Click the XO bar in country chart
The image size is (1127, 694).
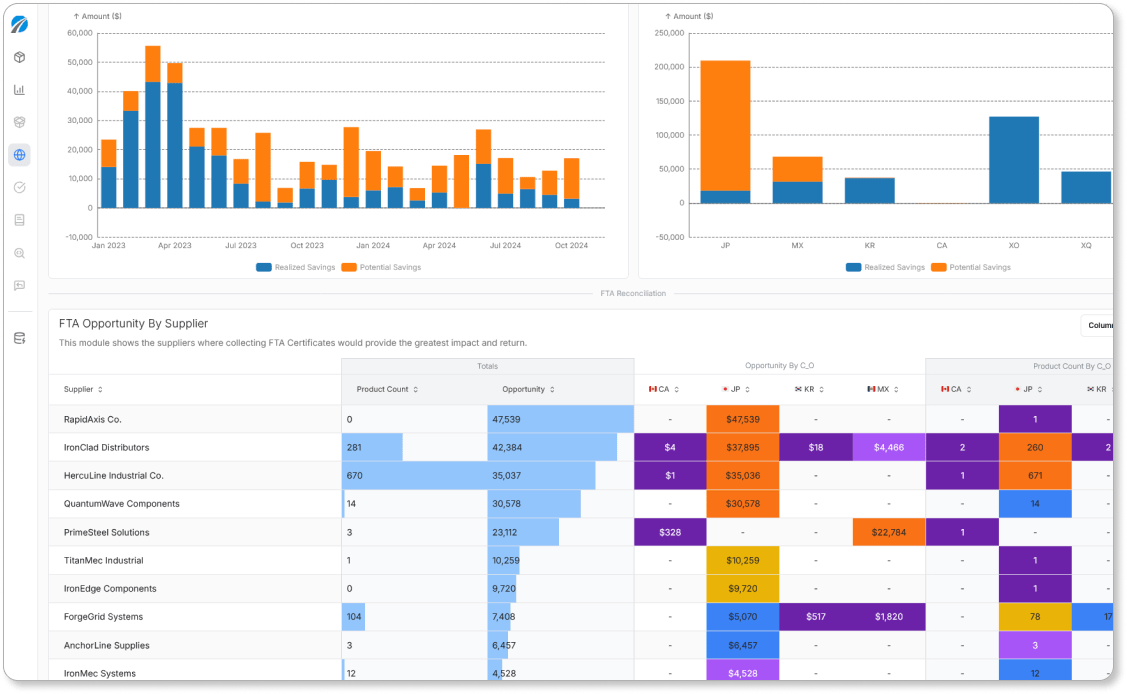click(x=1013, y=160)
